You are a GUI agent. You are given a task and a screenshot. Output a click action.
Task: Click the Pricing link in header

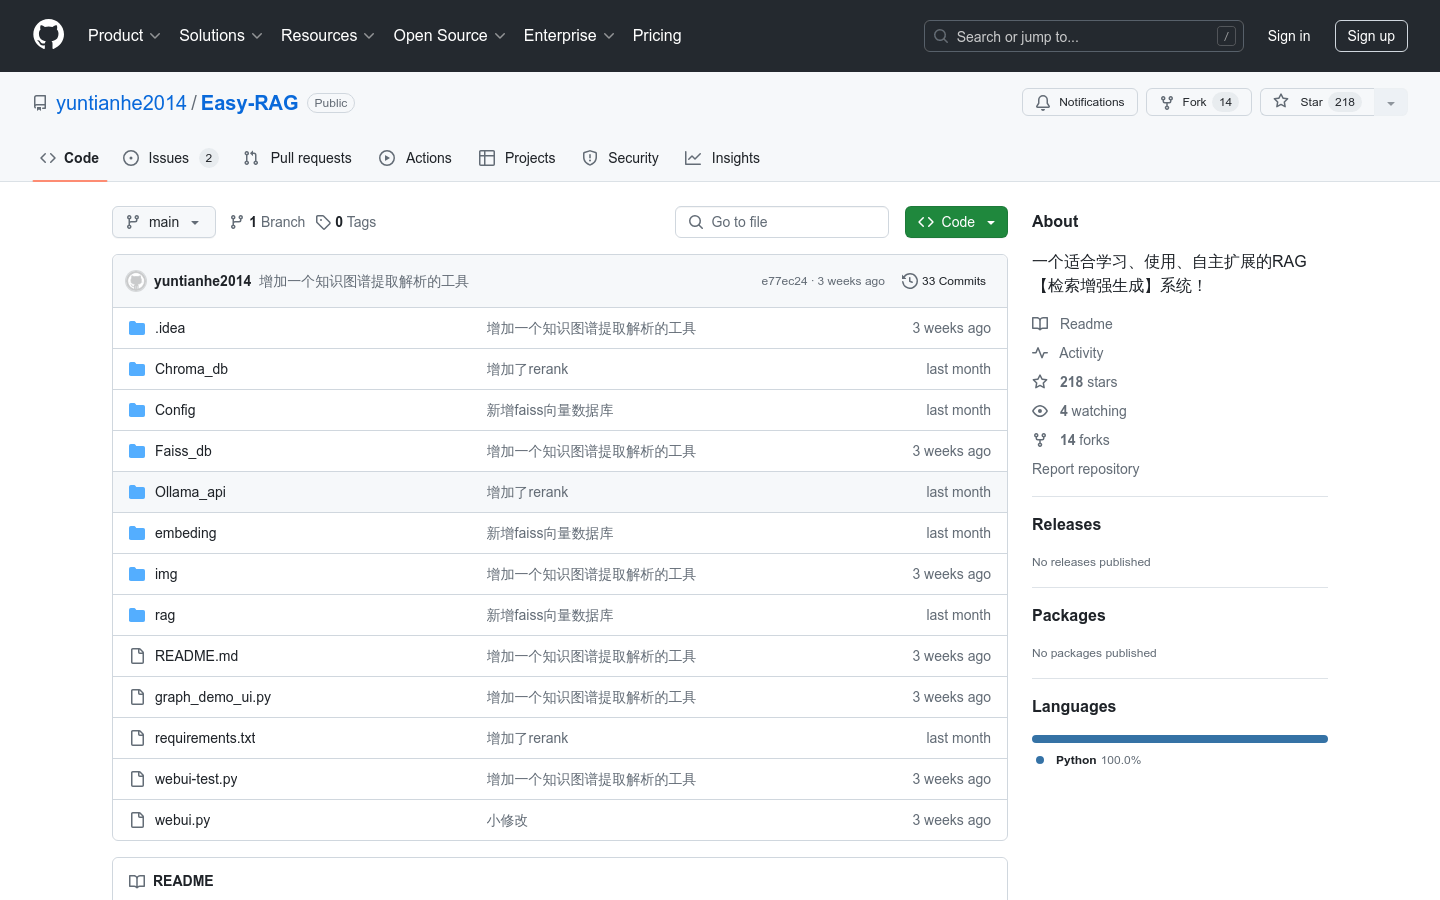pos(657,35)
